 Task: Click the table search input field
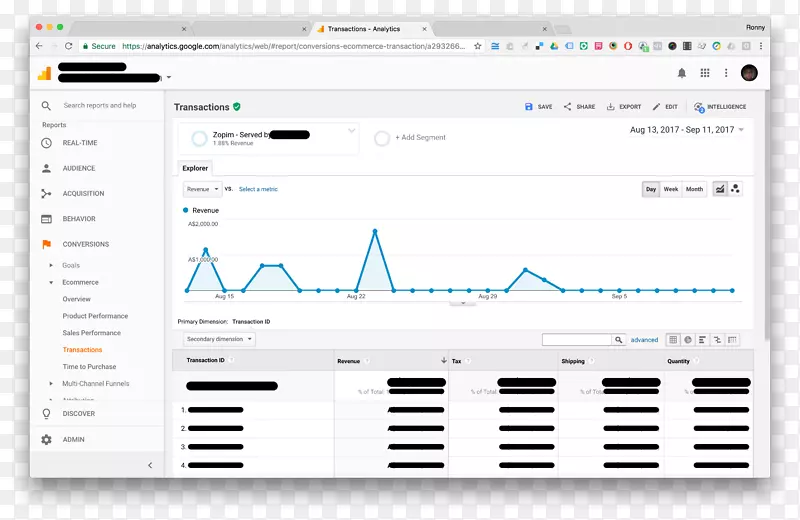pyautogui.click(x=577, y=340)
